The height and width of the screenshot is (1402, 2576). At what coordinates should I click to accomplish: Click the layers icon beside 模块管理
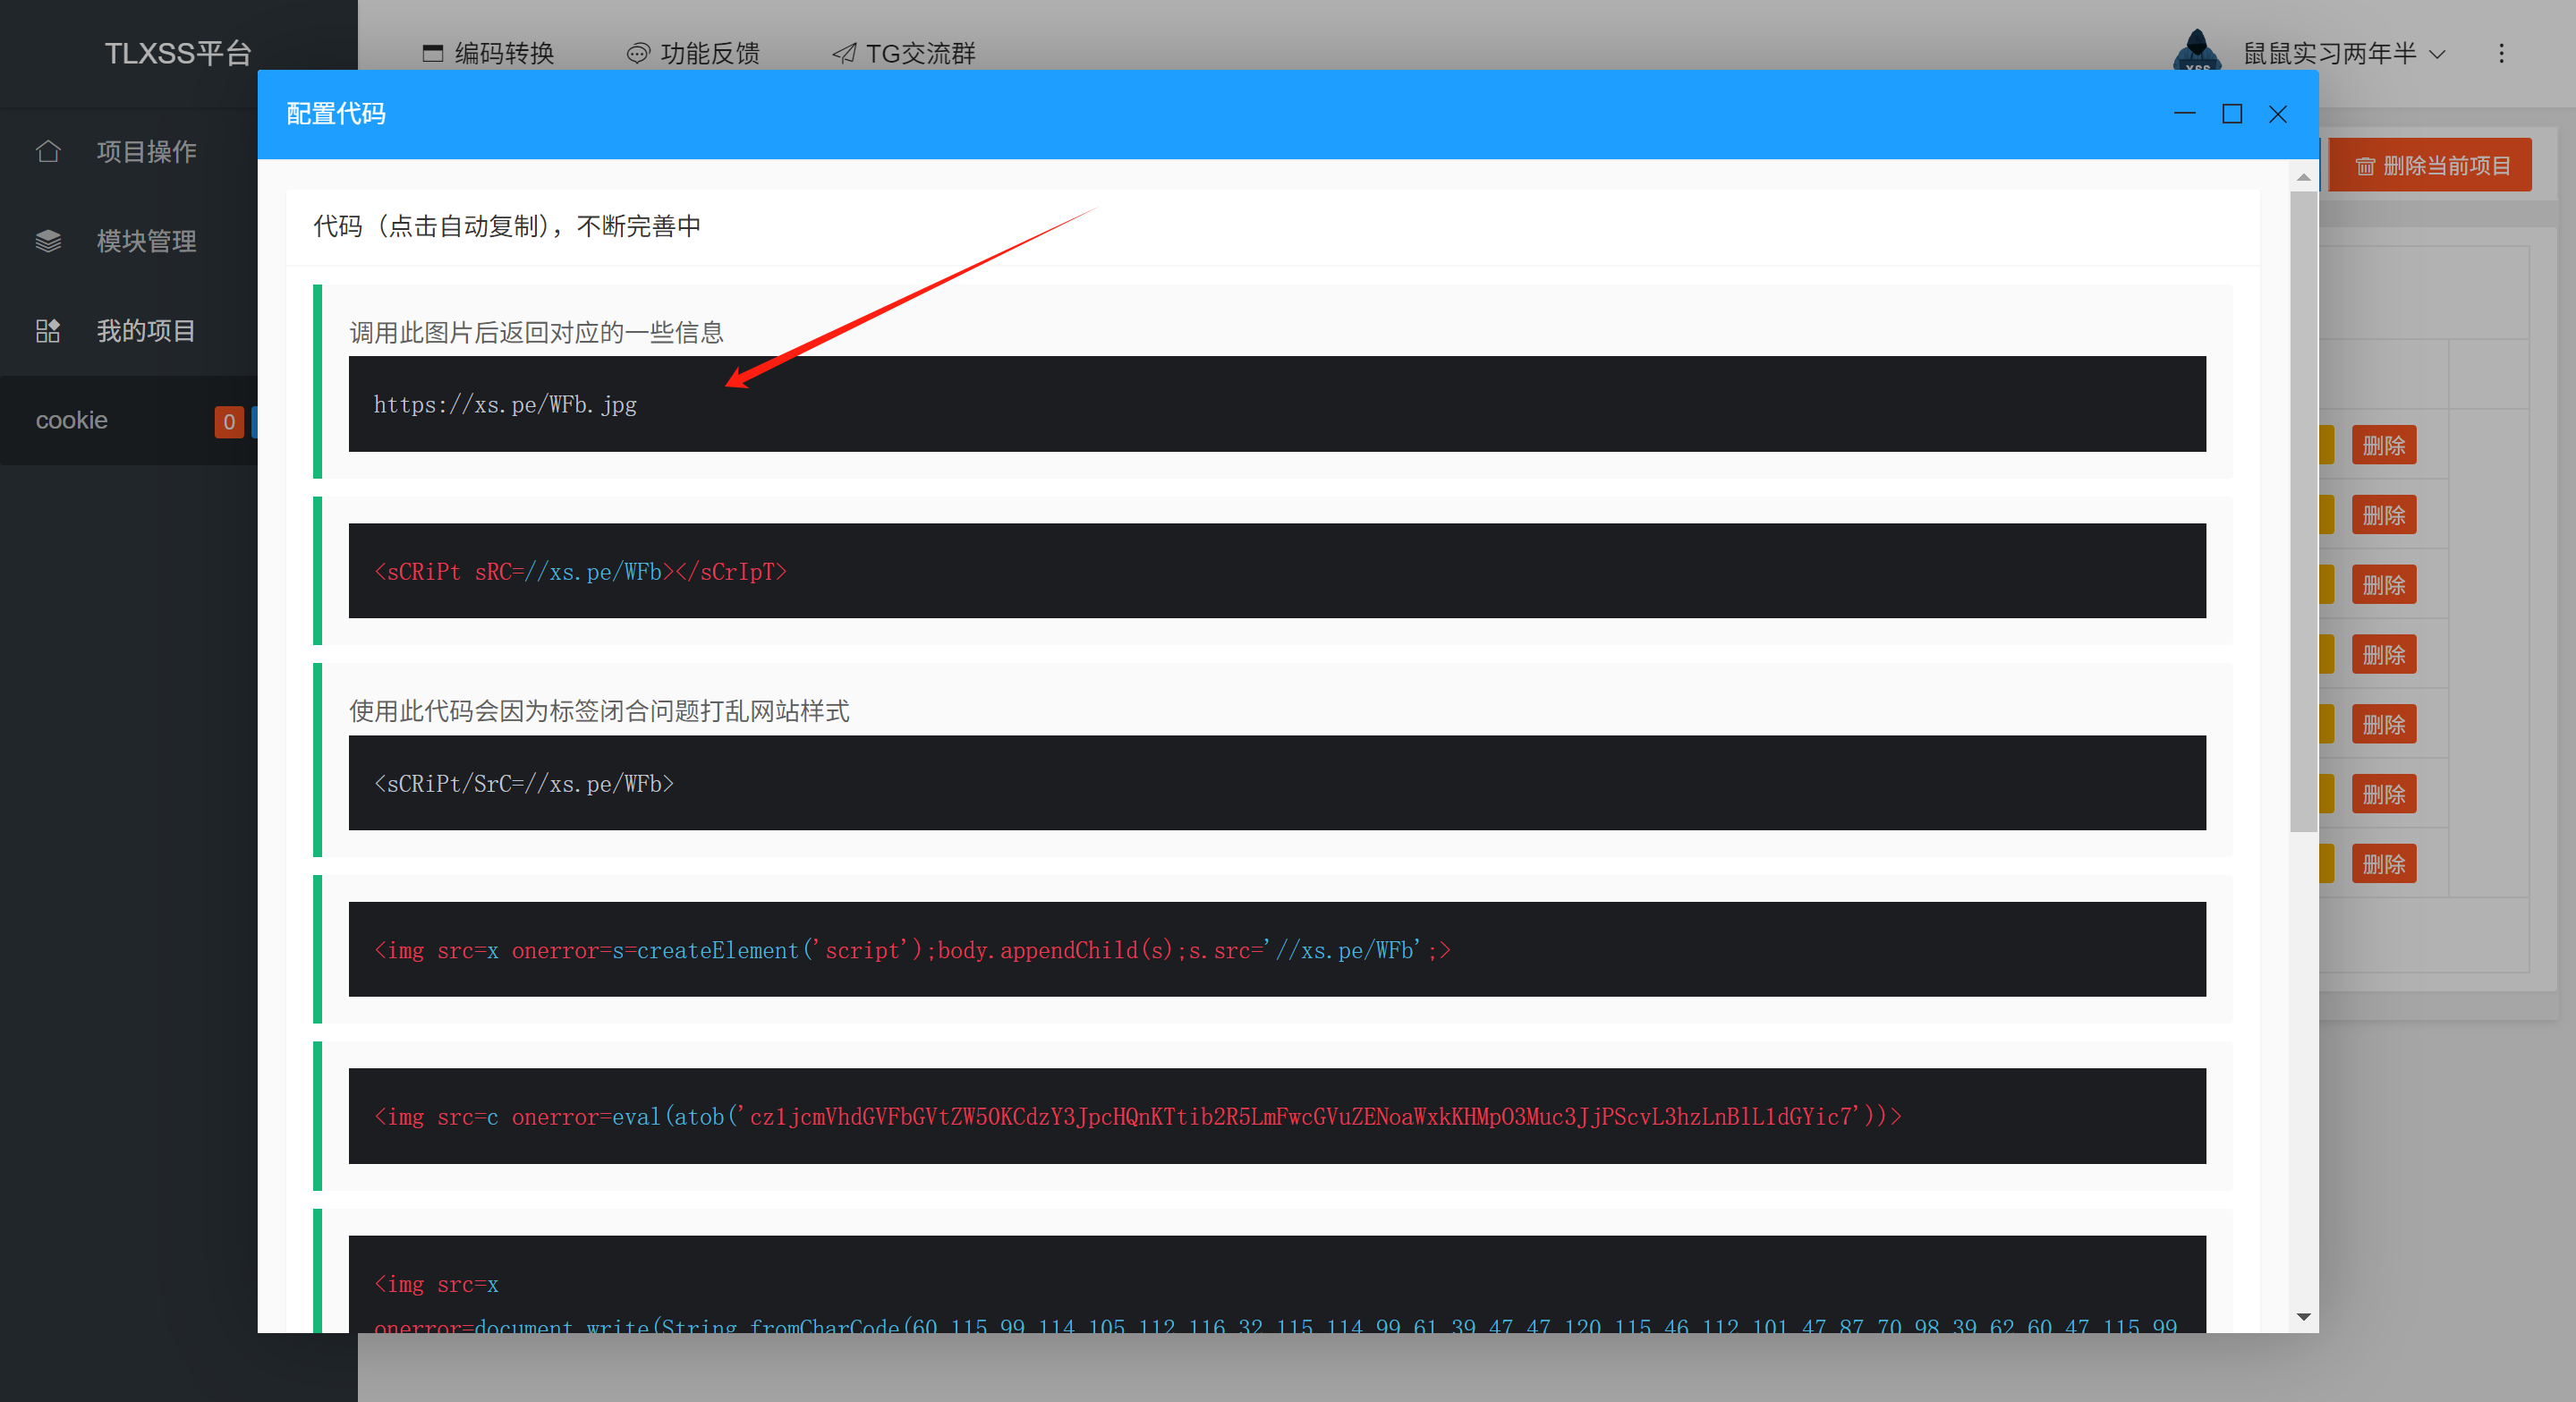pos(48,241)
